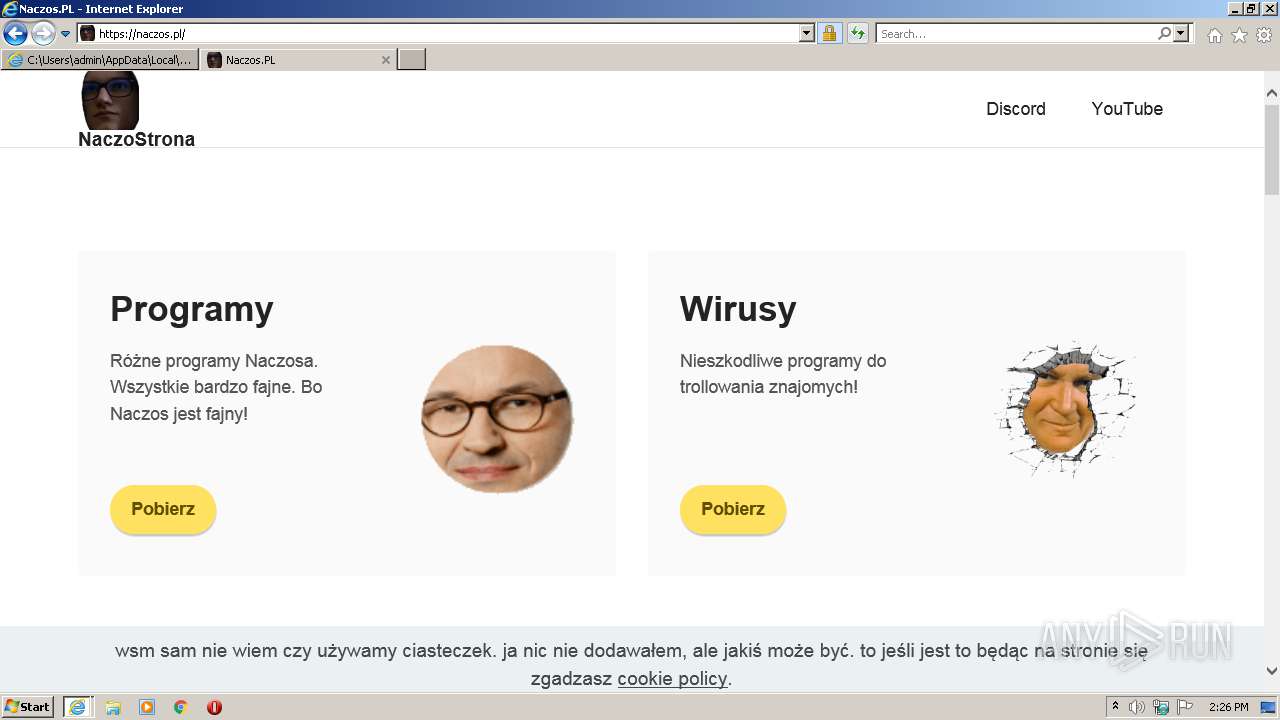
Task: Open Favorites star icon
Action: 1239,35
